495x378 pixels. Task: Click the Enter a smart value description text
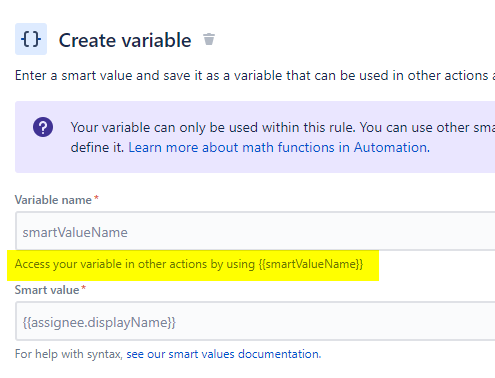click(x=255, y=76)
